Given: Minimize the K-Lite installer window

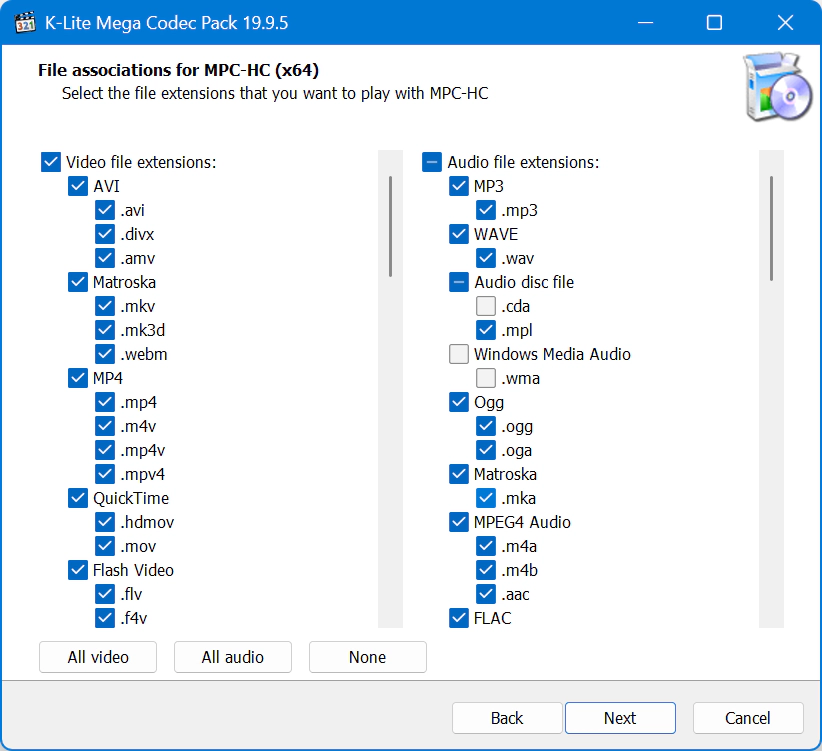Looking at the screenshot, I should [645, 23].
